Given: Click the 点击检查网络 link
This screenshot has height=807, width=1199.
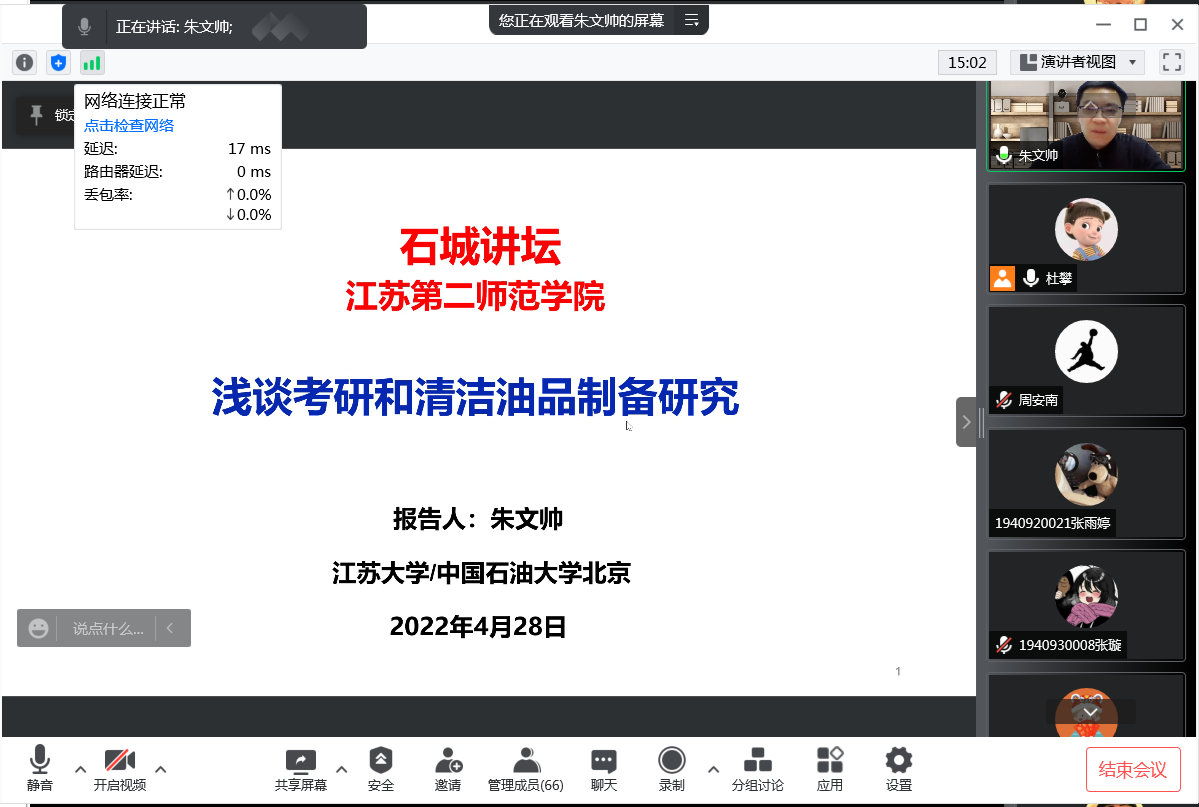Looking at the screenshot, I should pyautogui.click(x=129, y=125).
